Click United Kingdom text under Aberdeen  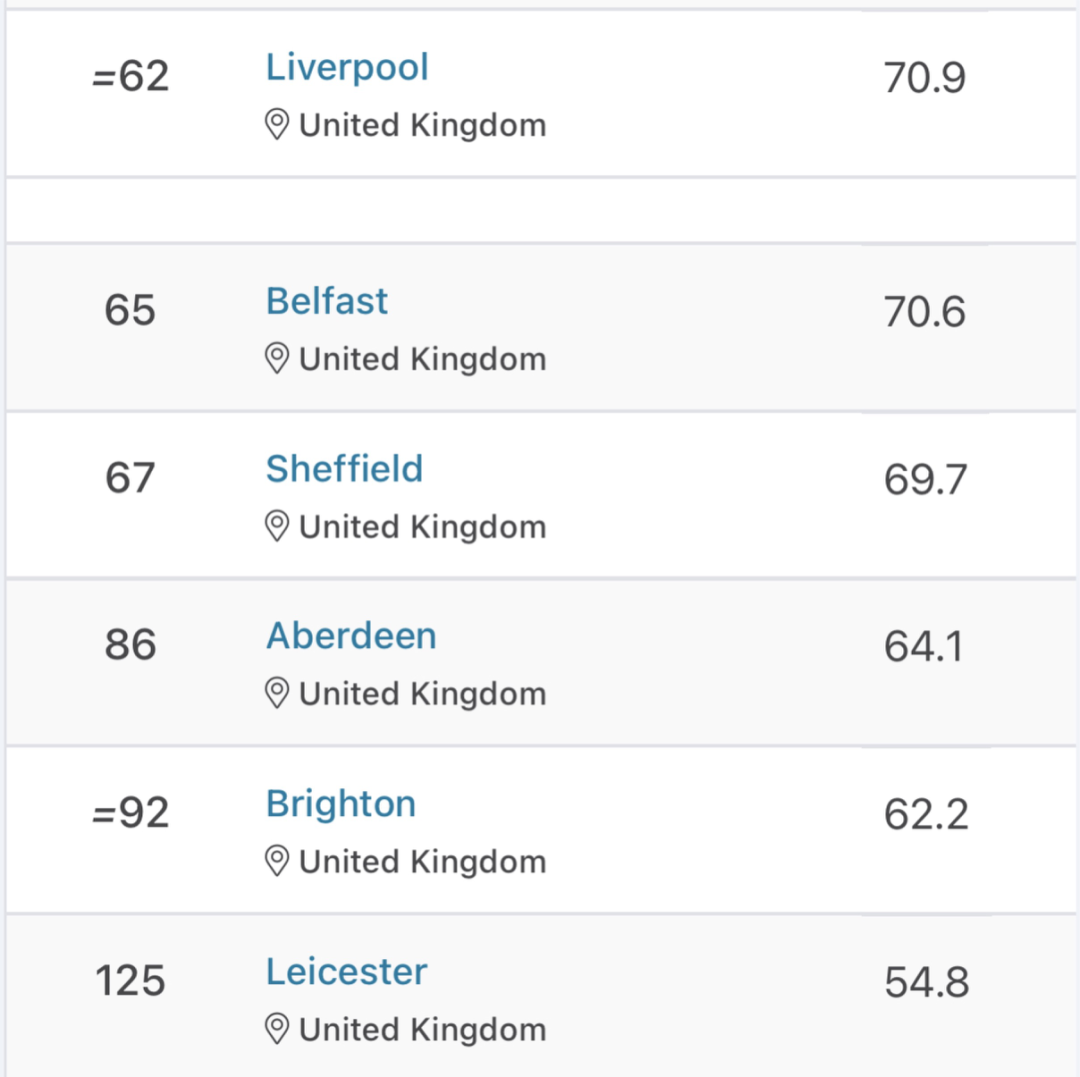(422, 694)
